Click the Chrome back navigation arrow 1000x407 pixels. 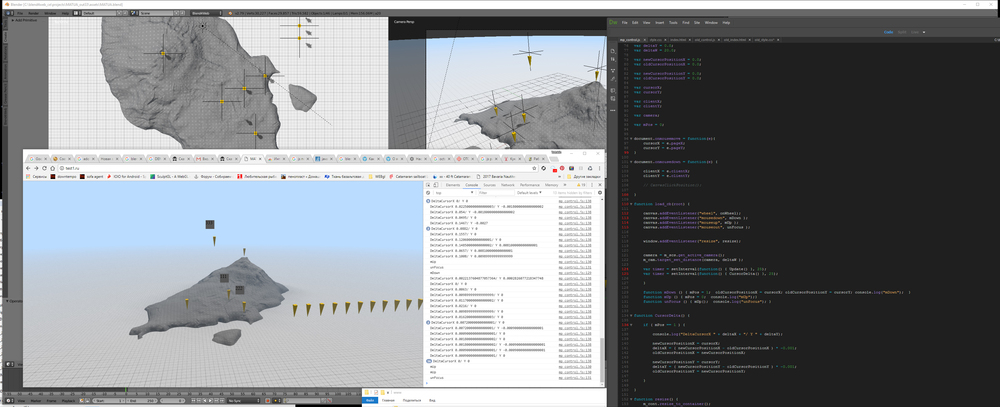click(x=27, y=167)
